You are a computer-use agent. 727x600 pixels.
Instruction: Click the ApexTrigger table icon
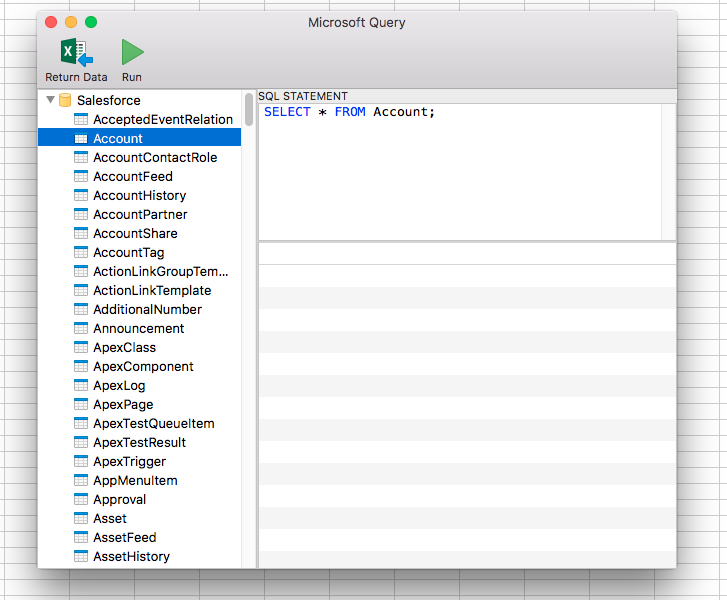pyautogui.click(x=81, y=461)
